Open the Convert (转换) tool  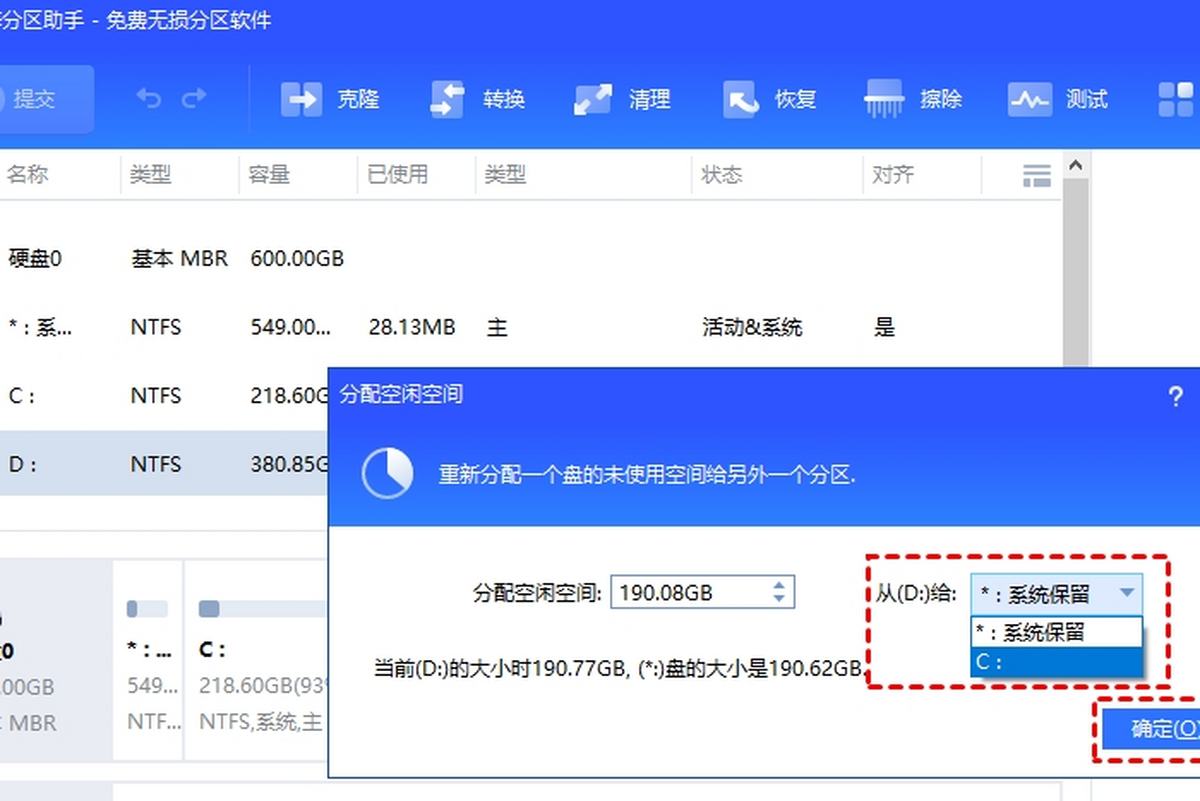coord(447,100)
